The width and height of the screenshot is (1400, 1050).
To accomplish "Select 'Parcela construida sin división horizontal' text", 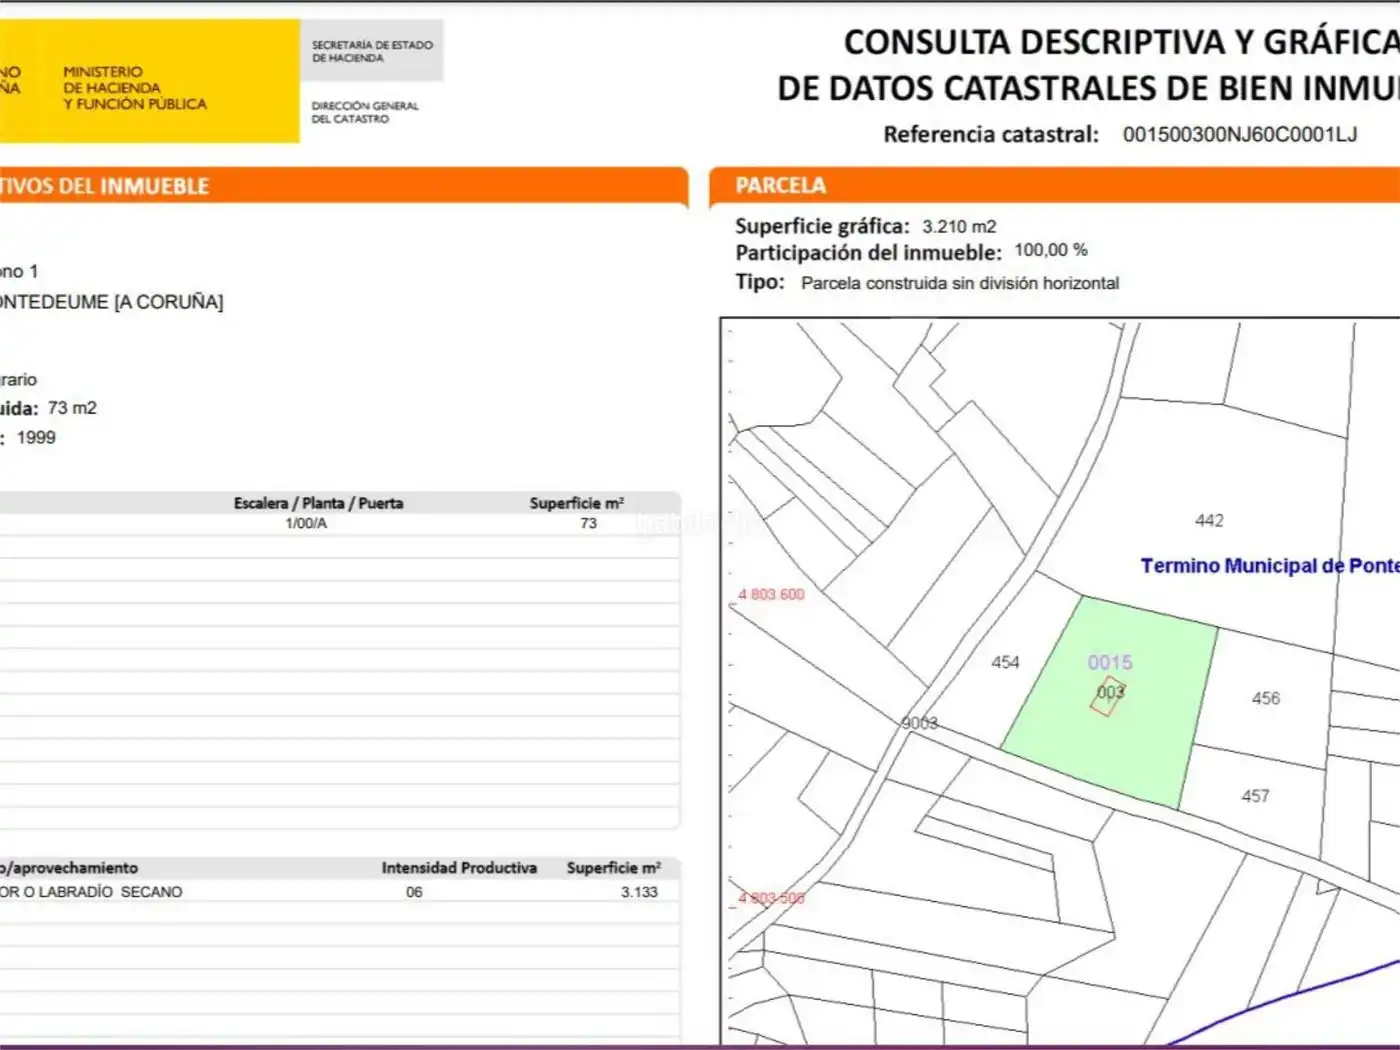I will [960, 283].
